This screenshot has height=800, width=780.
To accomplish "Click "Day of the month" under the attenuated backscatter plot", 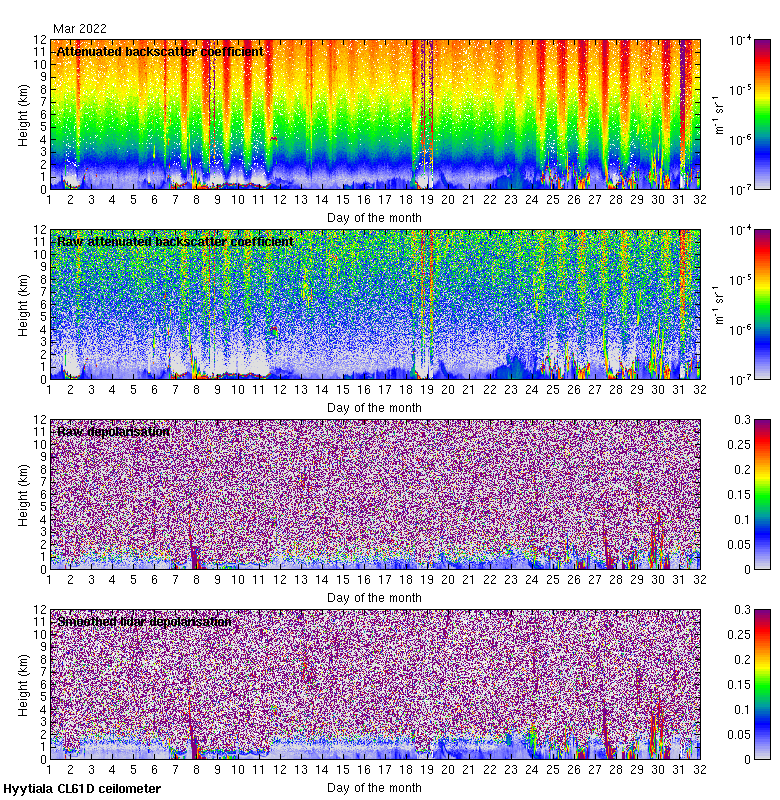I will click(x=374, y=218).
